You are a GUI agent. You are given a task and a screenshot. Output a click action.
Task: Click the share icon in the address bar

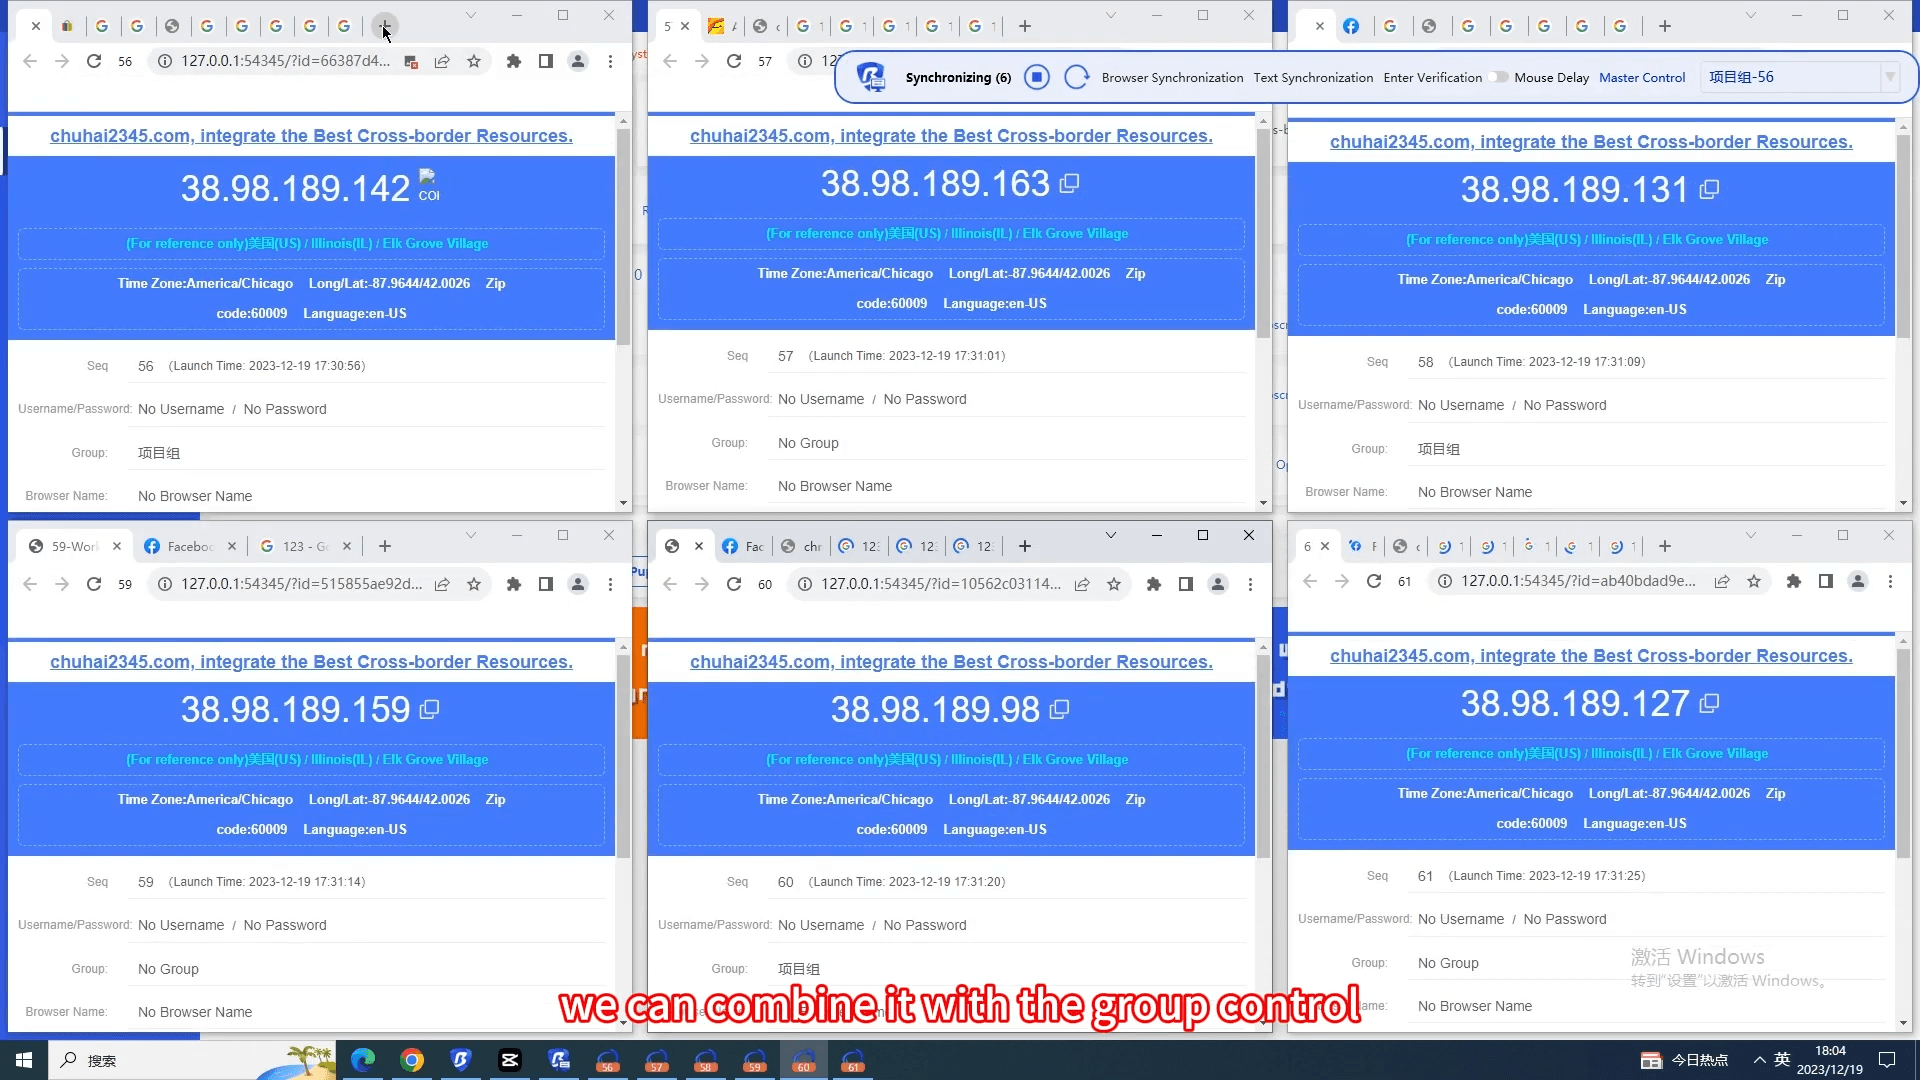coord(443,61)
